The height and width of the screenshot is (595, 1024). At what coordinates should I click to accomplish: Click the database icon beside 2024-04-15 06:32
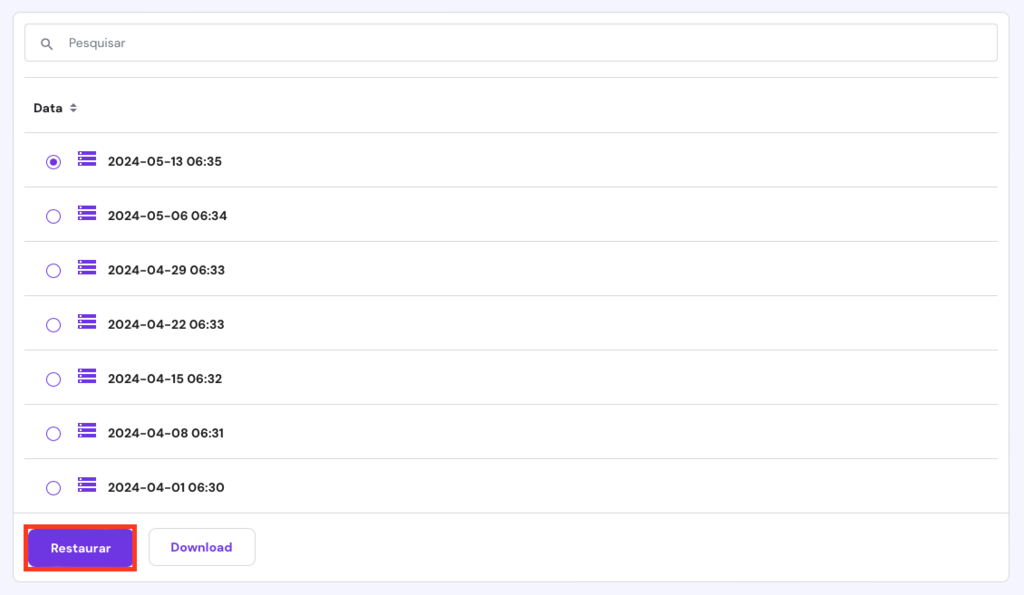[86, 377]
